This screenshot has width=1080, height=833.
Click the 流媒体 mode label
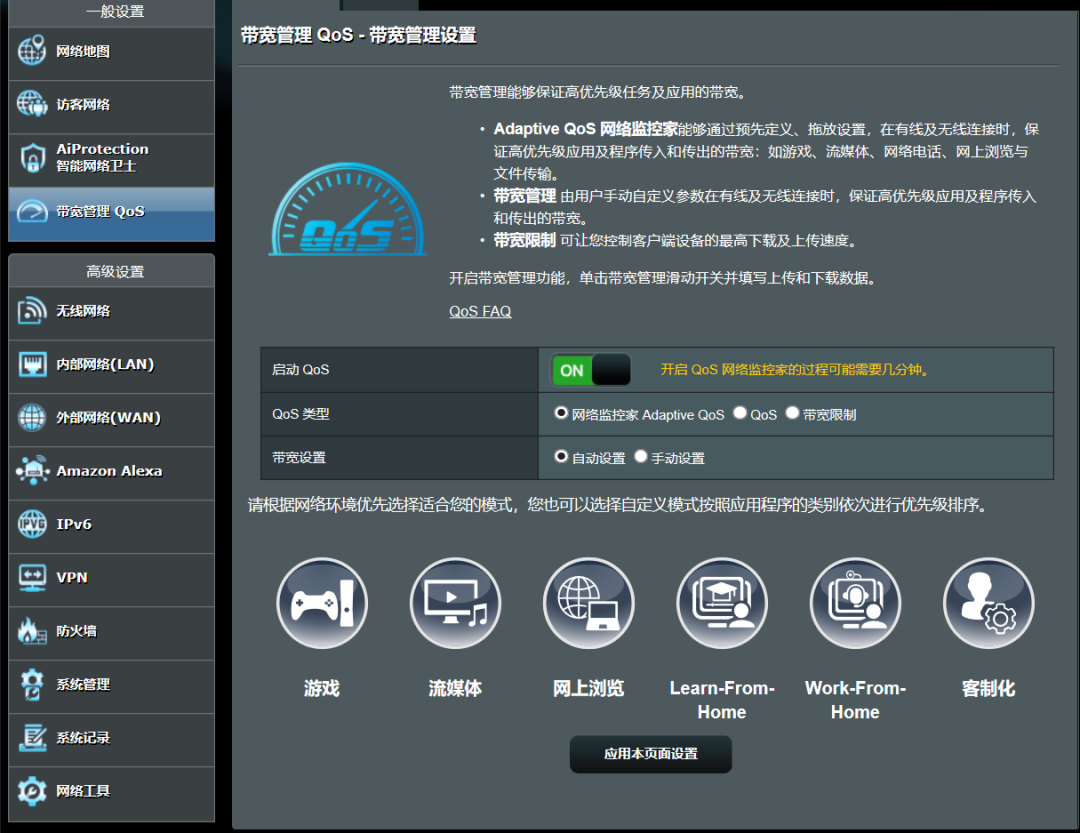(455, 688)
